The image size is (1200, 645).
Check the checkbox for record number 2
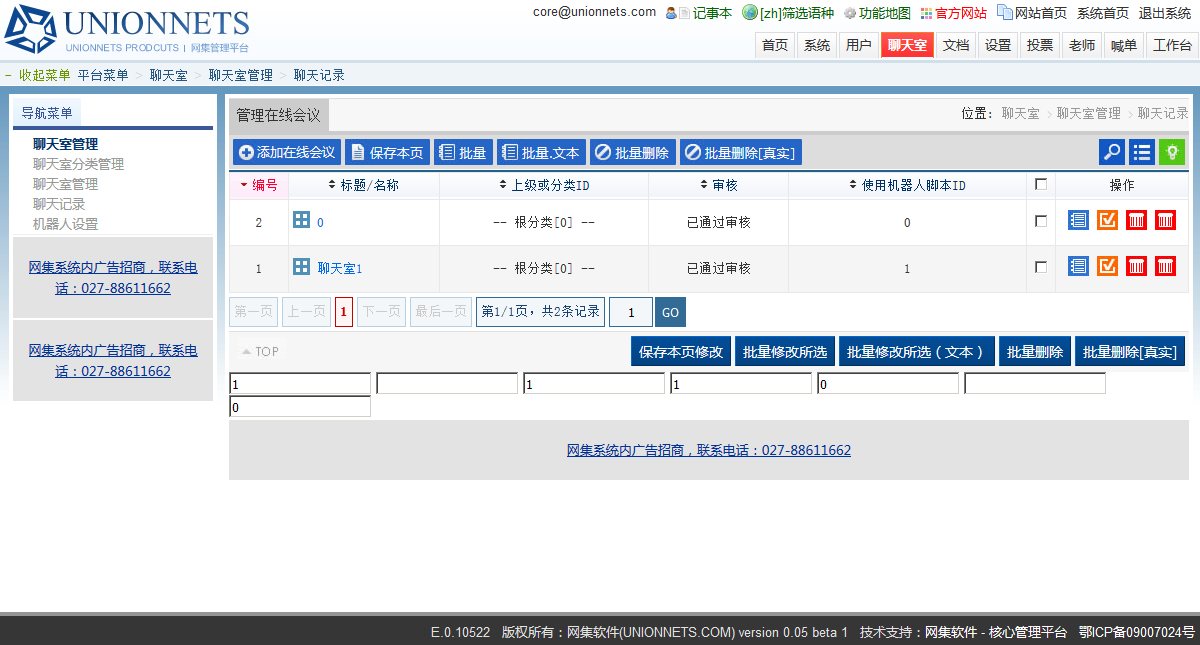[1041, 221]
